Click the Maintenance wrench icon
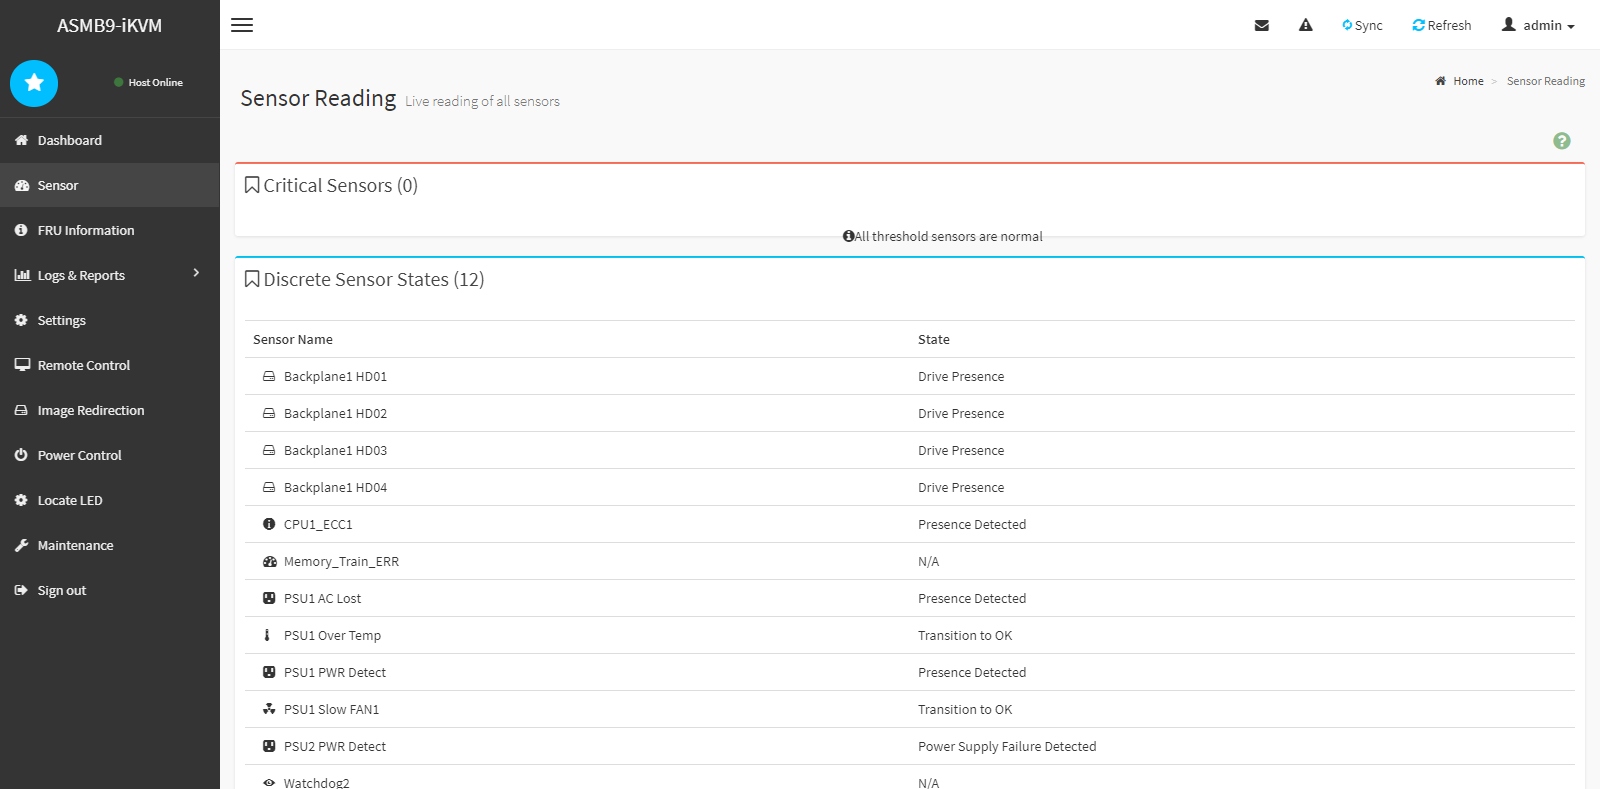Viewport: 1600px width, 789px height. [21, 545]
